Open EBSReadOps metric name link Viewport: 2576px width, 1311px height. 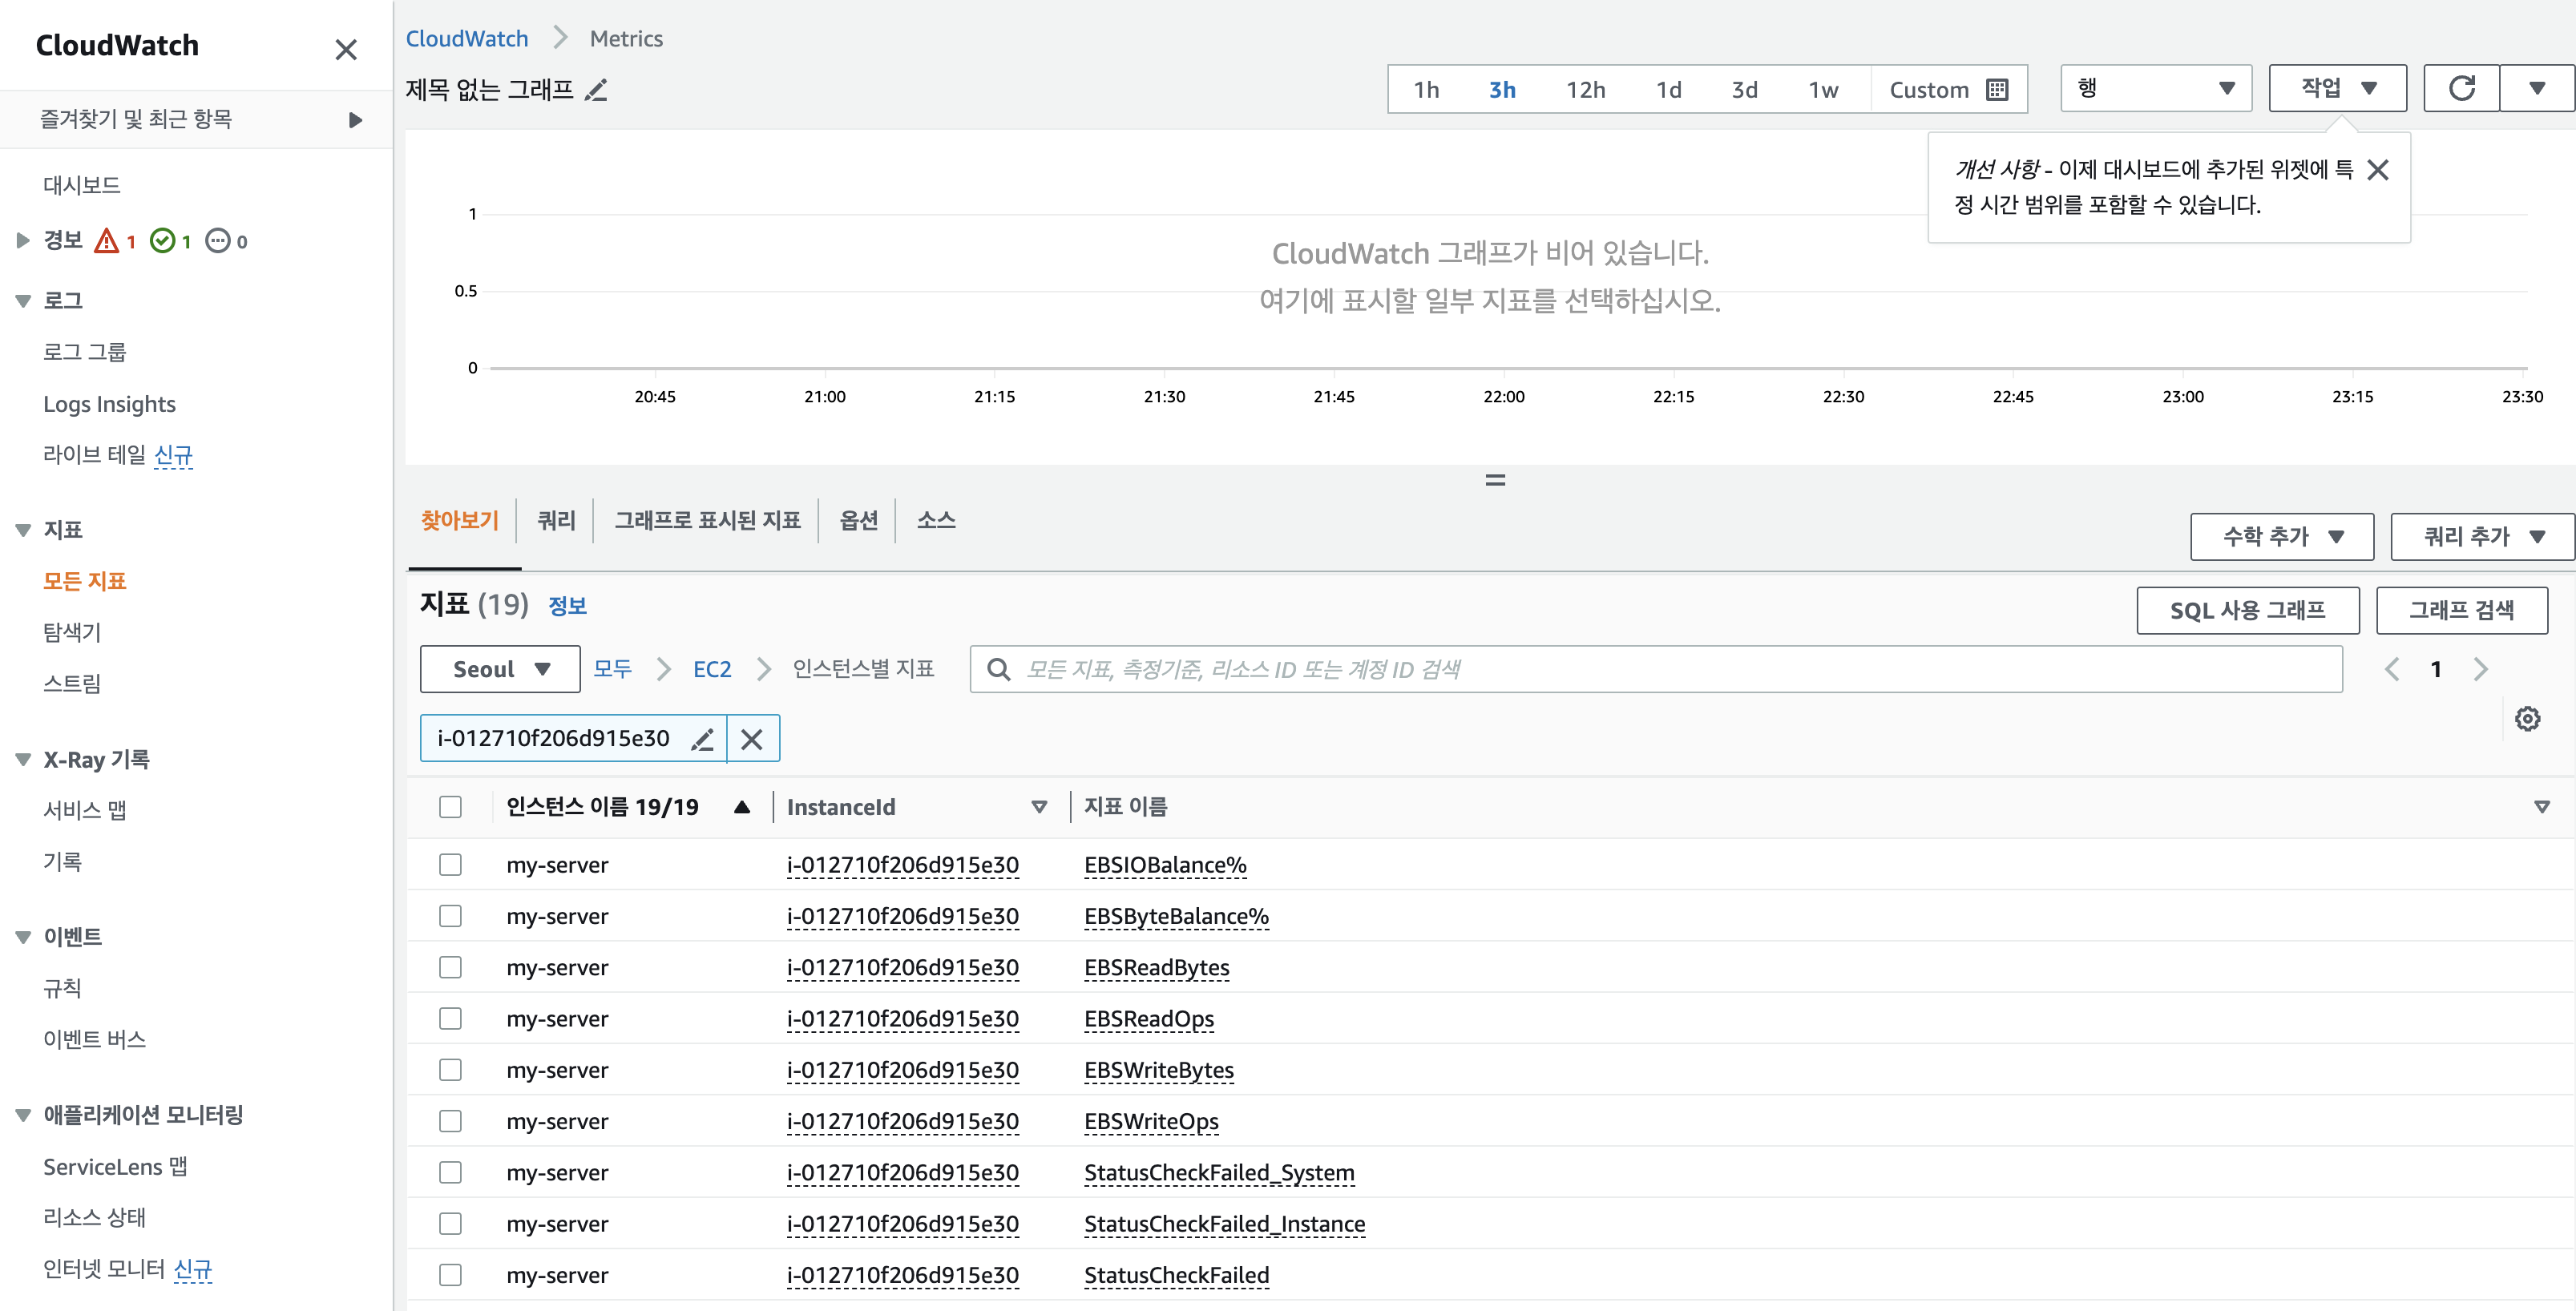pyautogui.click(x=1149, y=1019)
